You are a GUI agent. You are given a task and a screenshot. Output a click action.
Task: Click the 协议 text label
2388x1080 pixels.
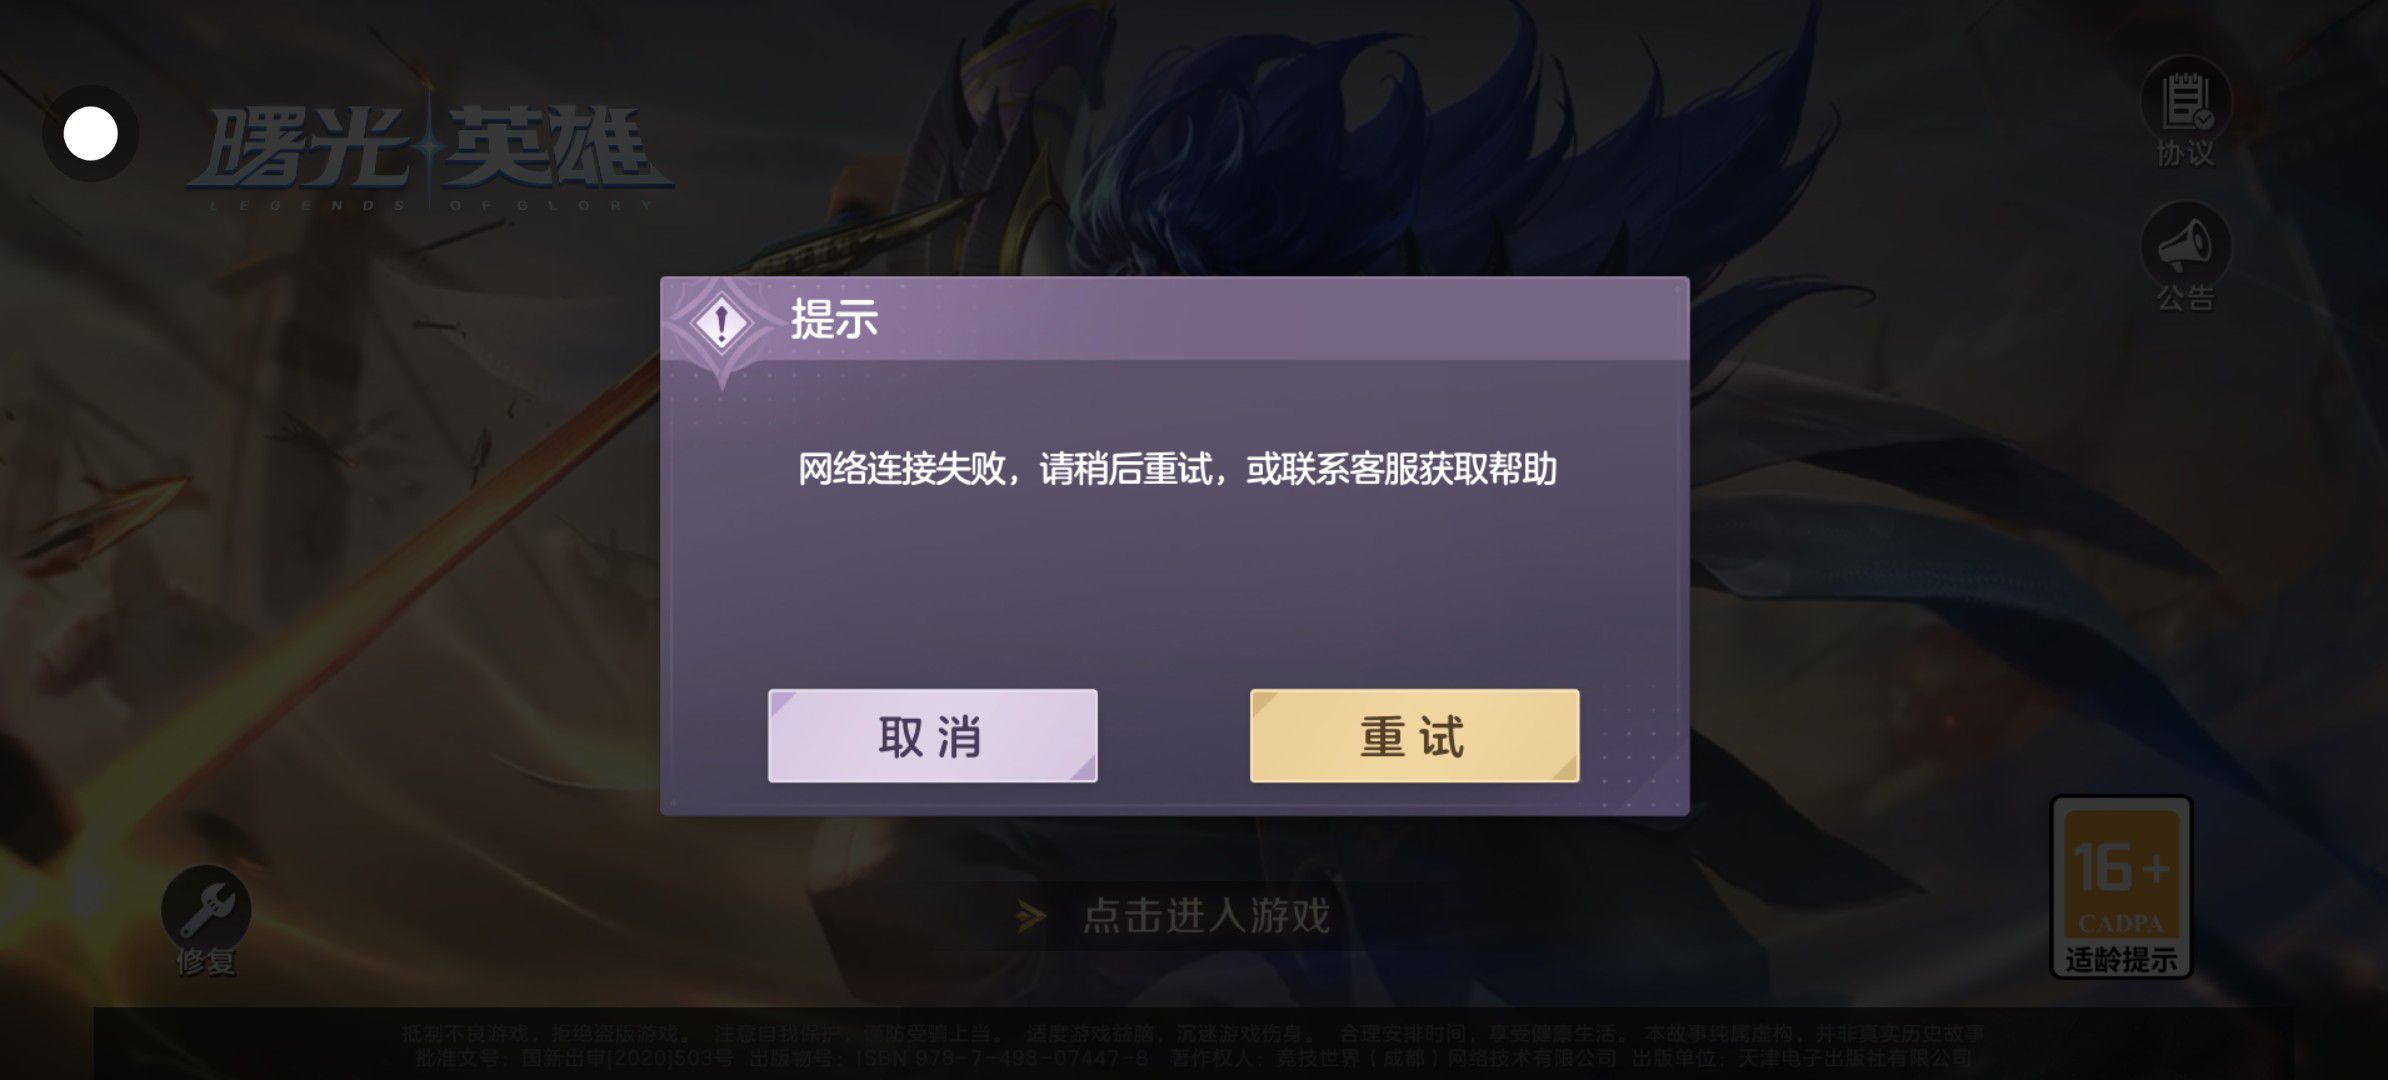pyautogui.click(x=2186, y=154)
